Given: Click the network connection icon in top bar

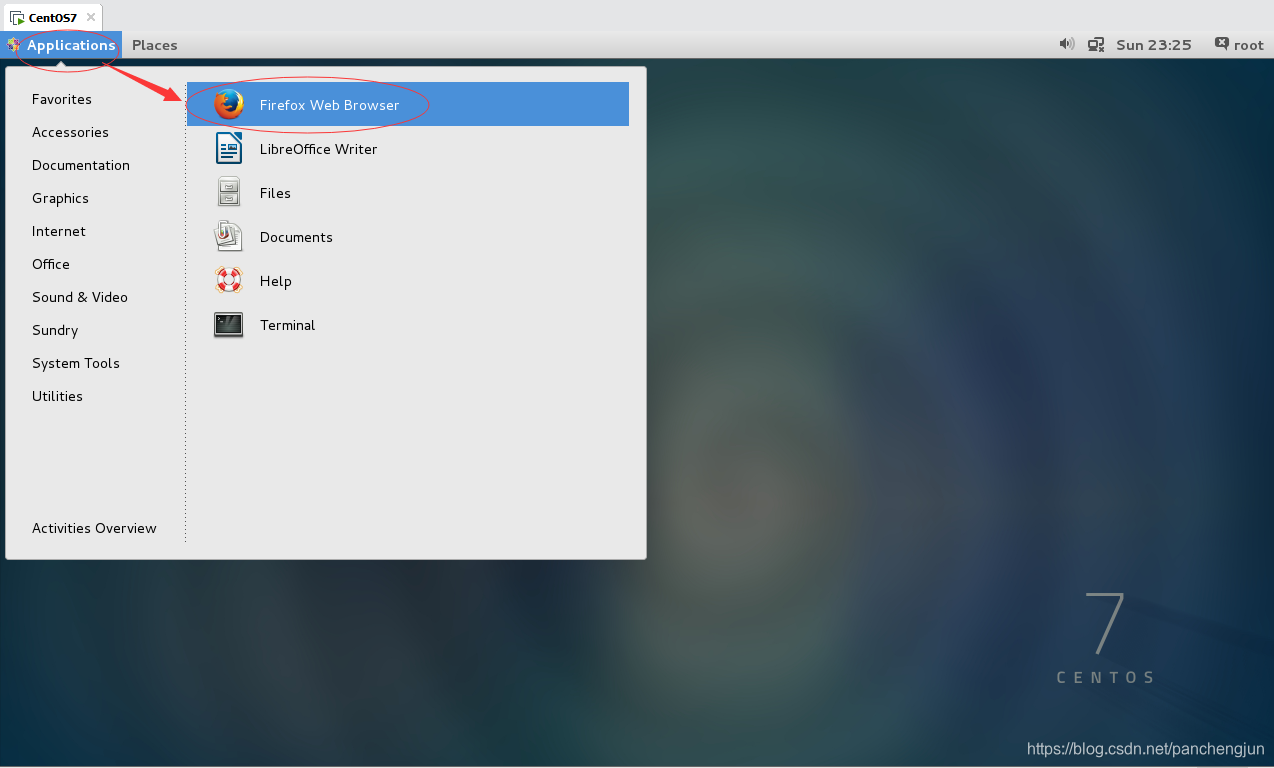Looking at the screenshot, I should (x=1096, y=44).
